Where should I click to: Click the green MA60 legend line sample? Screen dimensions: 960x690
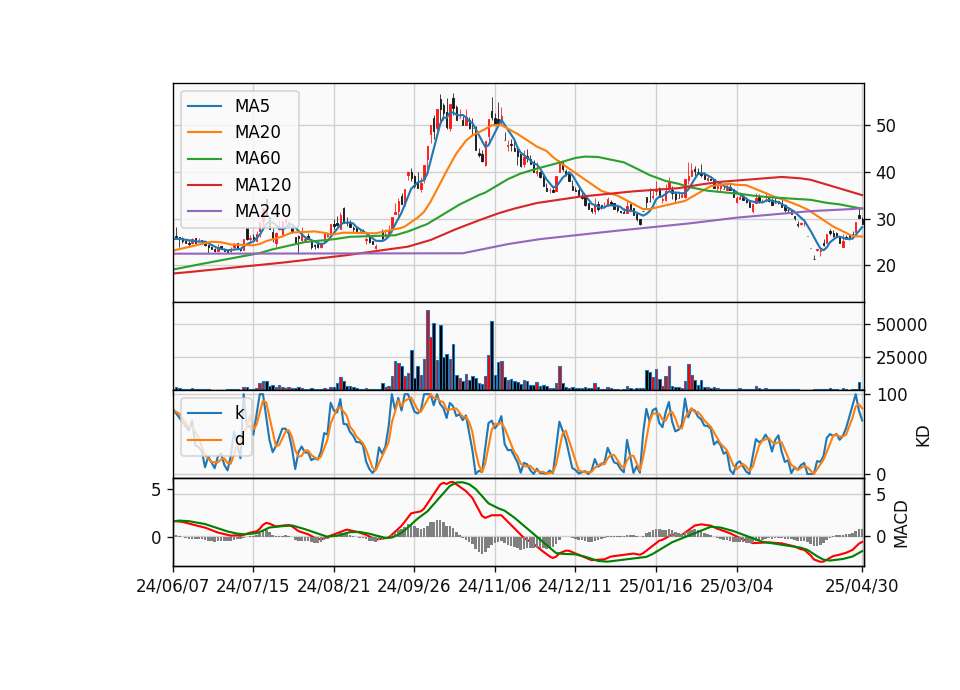(x=204, y=159)
